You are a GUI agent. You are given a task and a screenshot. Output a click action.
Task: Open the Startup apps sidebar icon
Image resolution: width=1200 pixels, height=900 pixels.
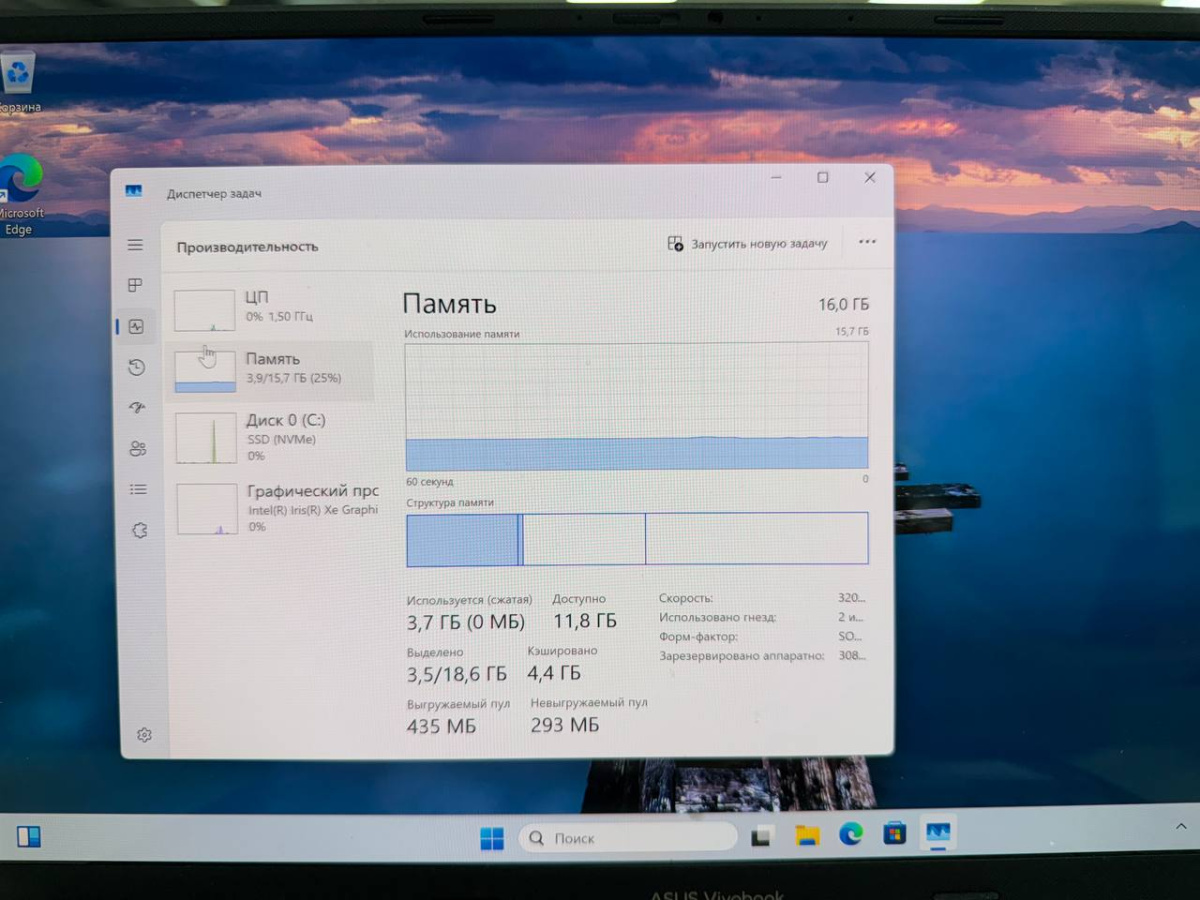coord(138,408)
